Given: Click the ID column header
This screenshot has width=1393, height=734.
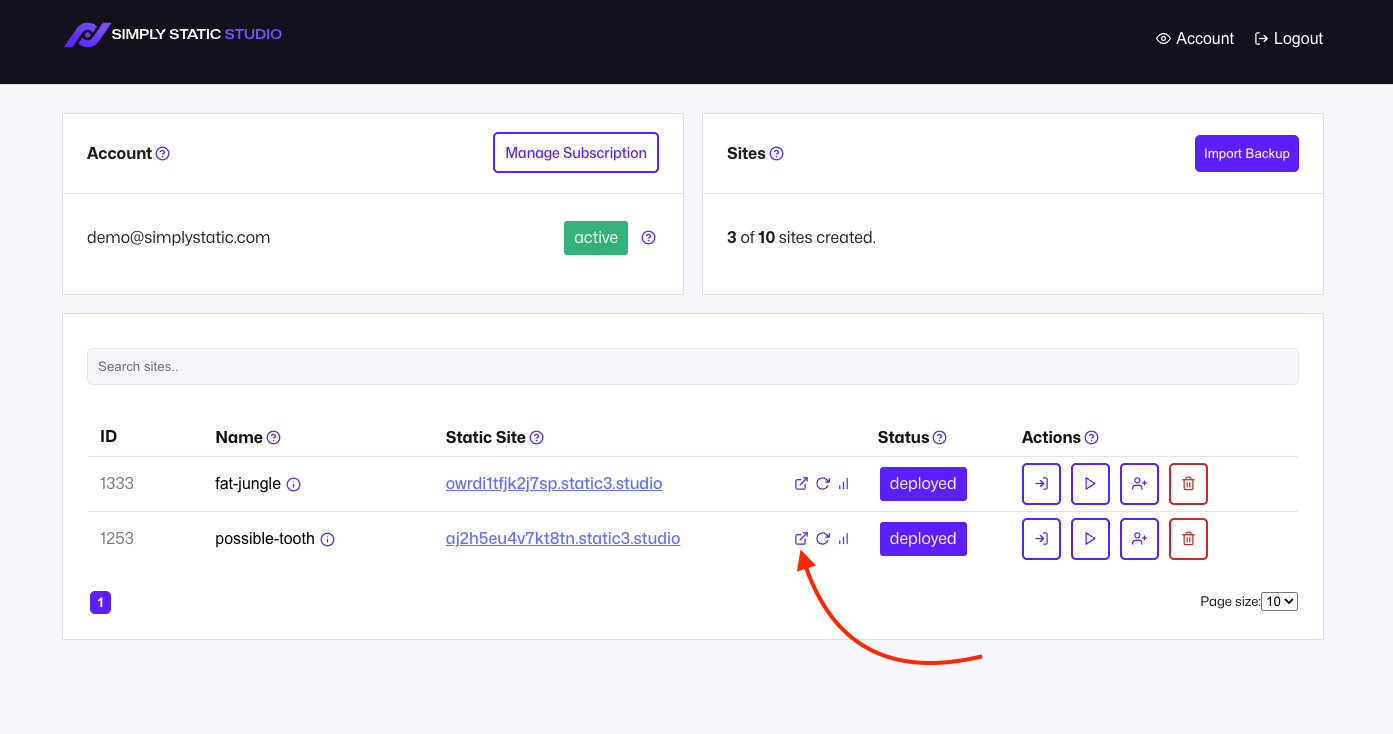Looking at the screenshot, I should click(x=109, y=437).
